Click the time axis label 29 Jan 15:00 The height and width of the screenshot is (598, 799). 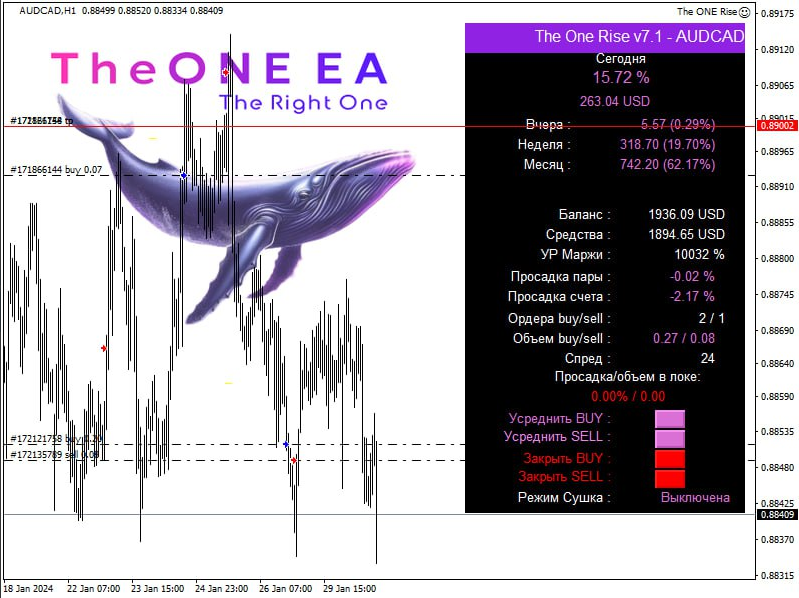pos(350,588)
